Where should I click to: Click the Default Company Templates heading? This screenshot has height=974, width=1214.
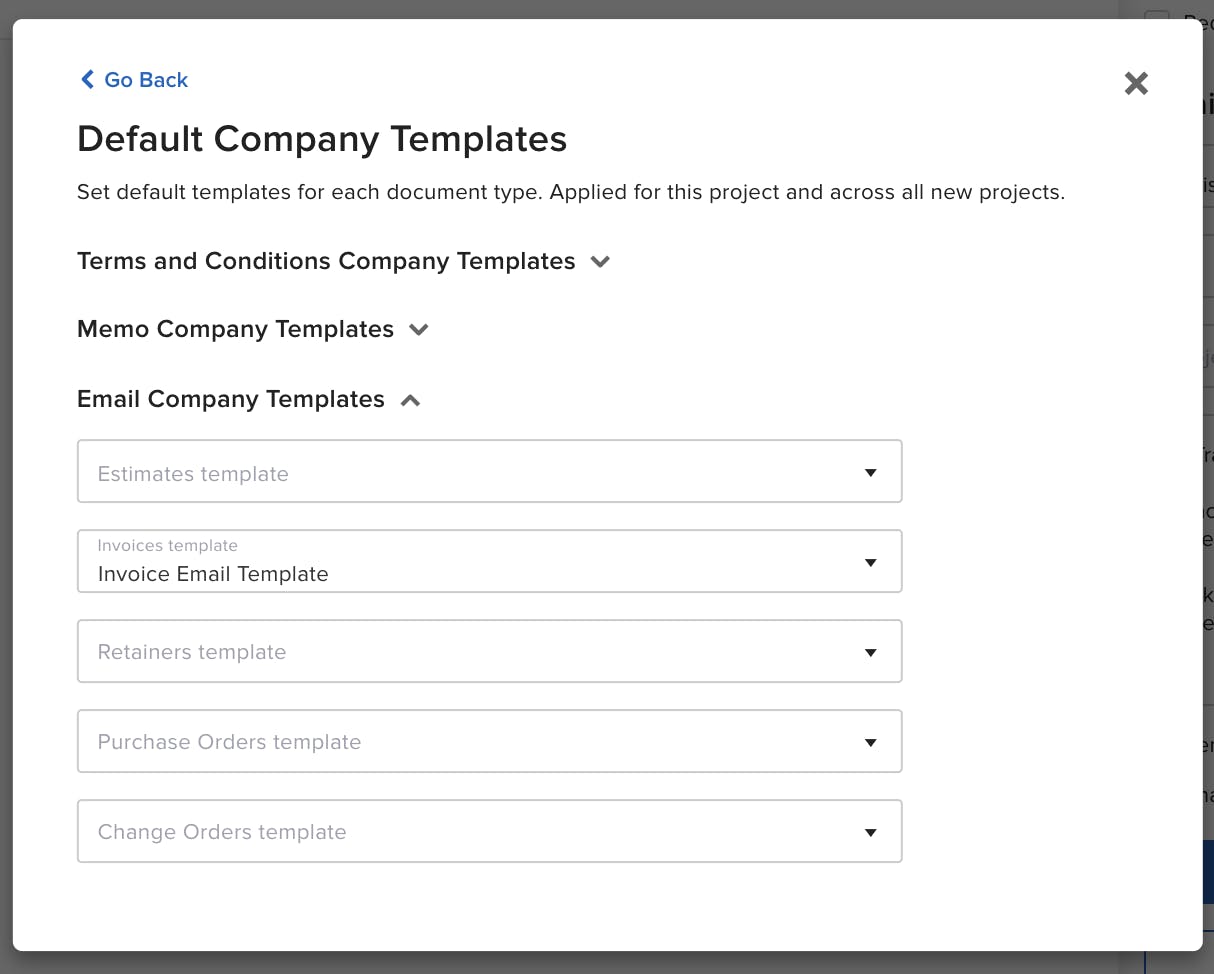click(x=322, y=139)
